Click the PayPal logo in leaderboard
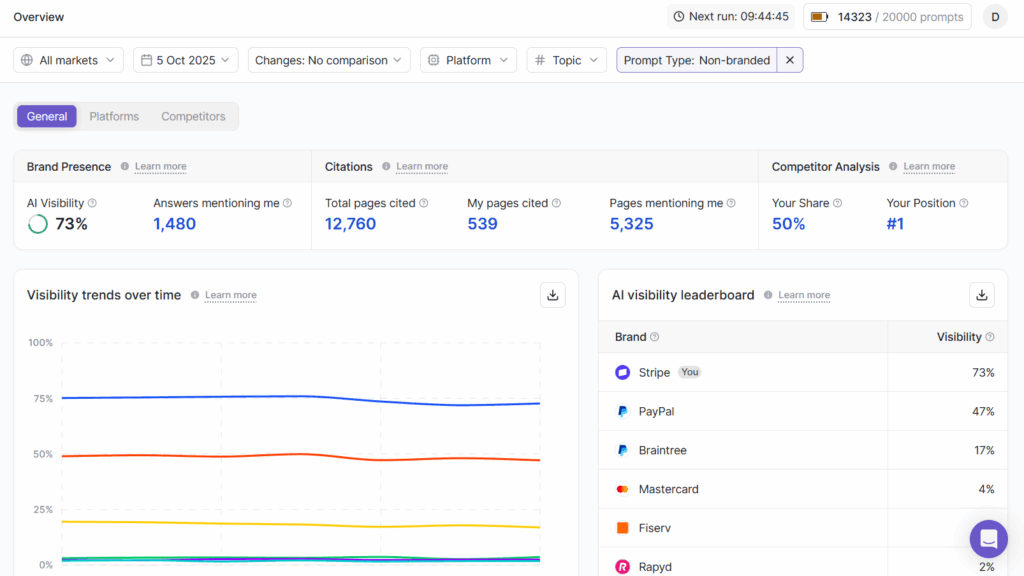Screen dimensions: 1024x576 point(622,411)
